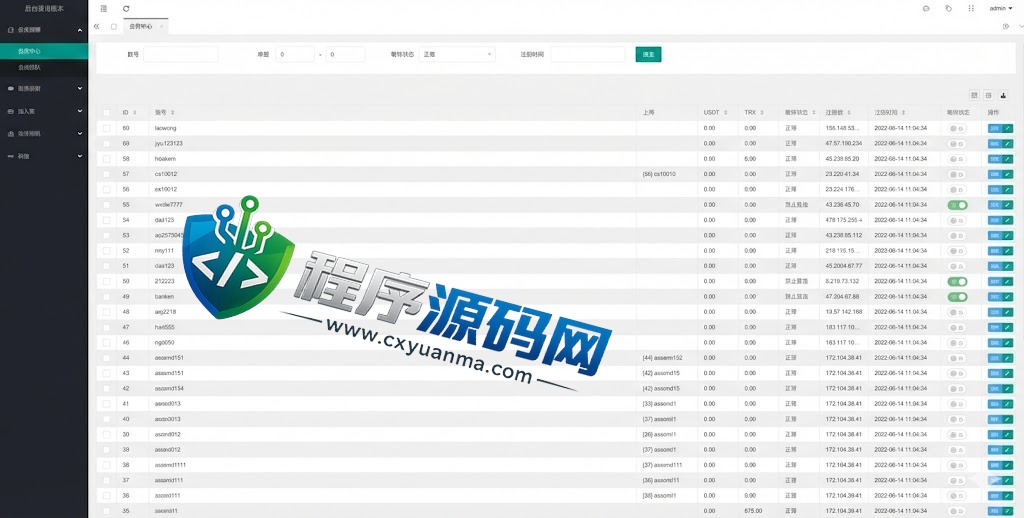Click the minimum balance input showing 0
This screenshot has height=518, width=1024.
(x=295, y=55)
